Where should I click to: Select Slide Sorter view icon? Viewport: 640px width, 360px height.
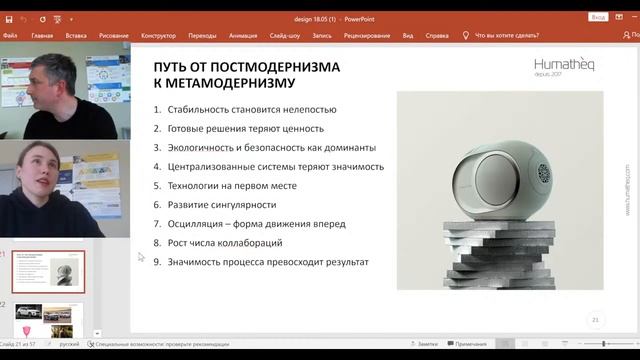pos(525,344)
